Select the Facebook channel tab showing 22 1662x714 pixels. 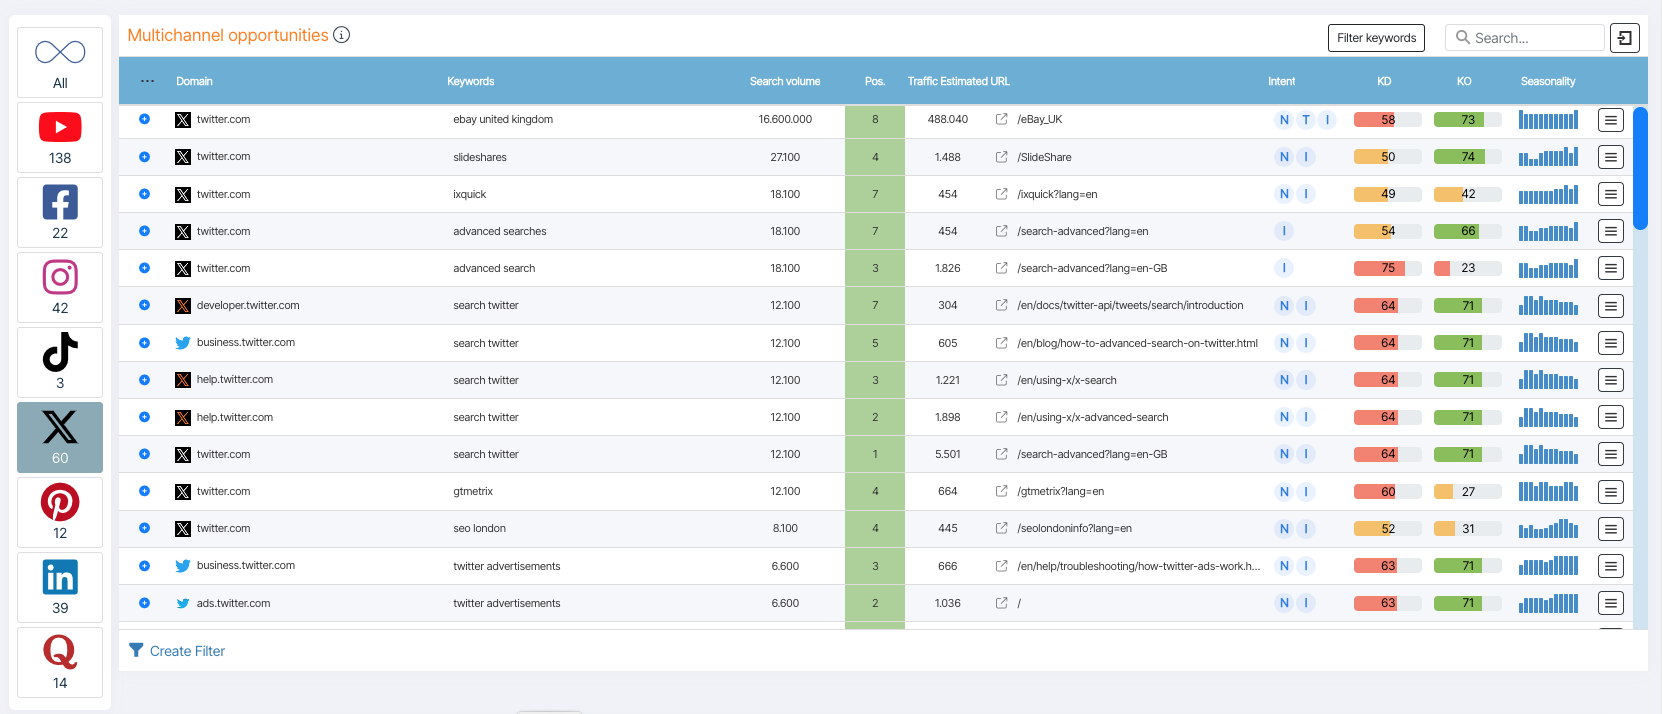click(60, 212)
